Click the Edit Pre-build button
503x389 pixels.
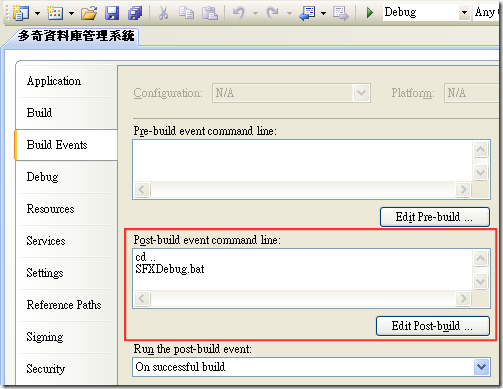[x=435, y=217]
